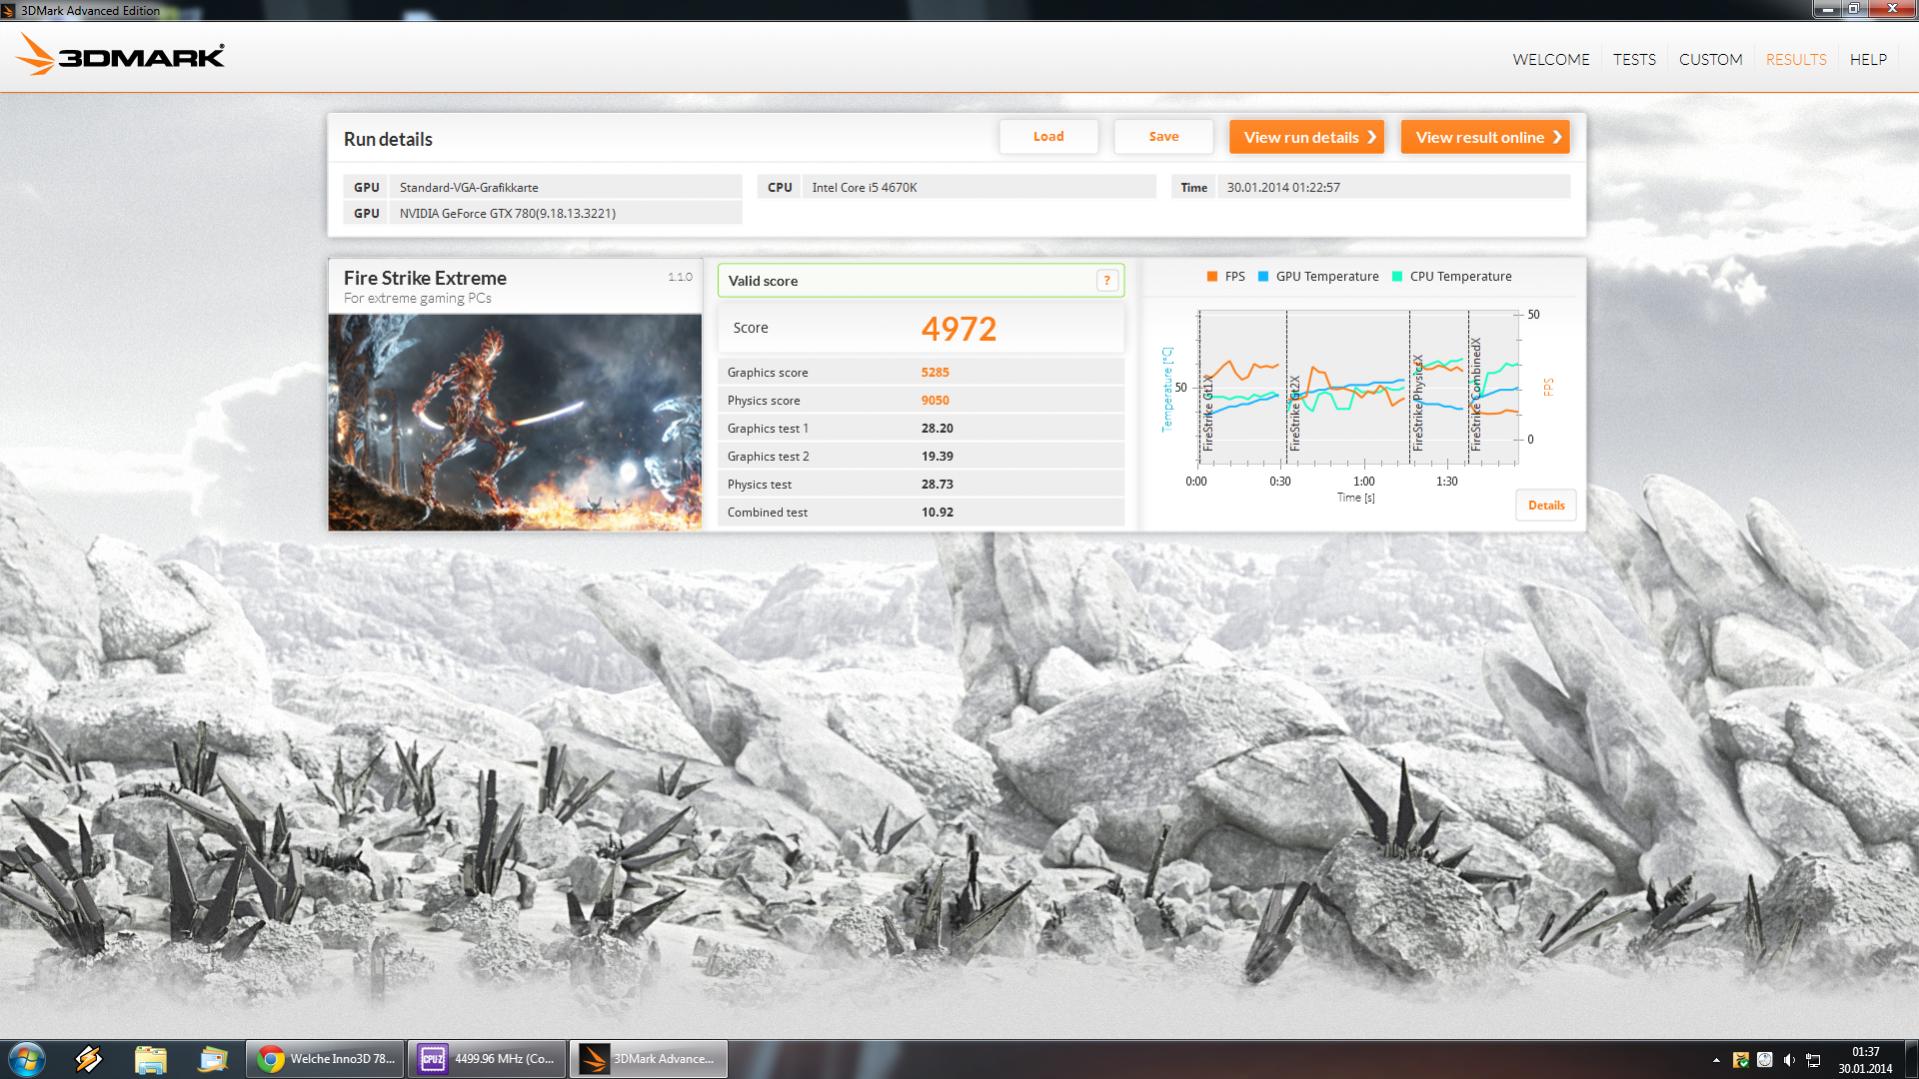The width and height of the screenshot is (1919, 1079).
Task: Select the Graphics test 2 row 19.39
Action: (920, 456)
